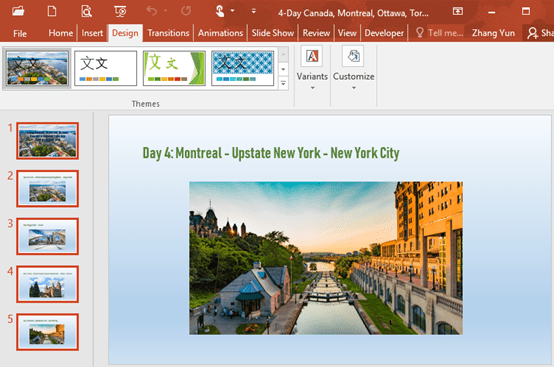Viewport: 554px width, 367px height.
Task: Select the Design tab
Action: point(125,33)
